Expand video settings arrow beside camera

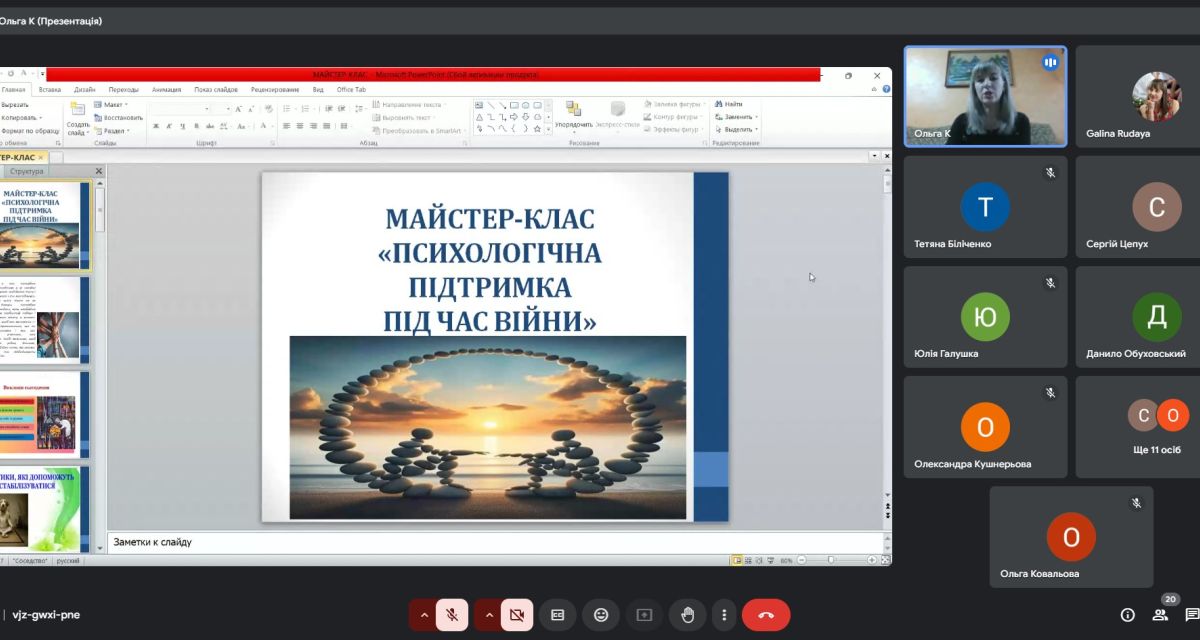coord(489,615)
